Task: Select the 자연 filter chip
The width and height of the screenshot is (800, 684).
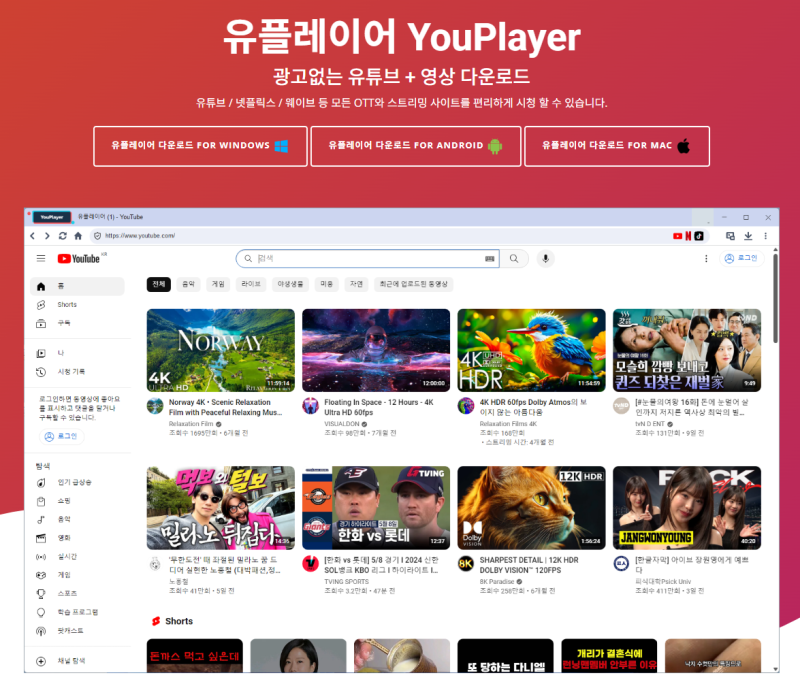Action: [x=356, y=284]
